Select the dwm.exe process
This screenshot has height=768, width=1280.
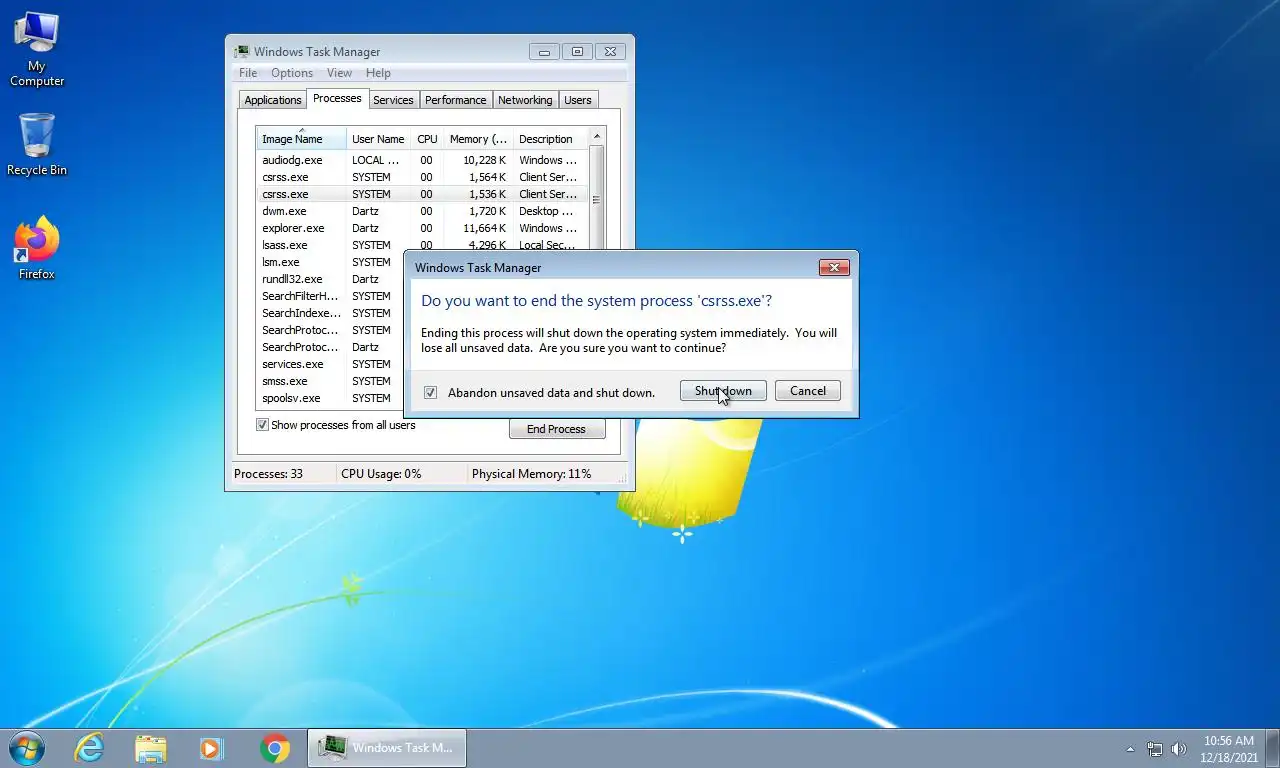click(x=422, y=211)
